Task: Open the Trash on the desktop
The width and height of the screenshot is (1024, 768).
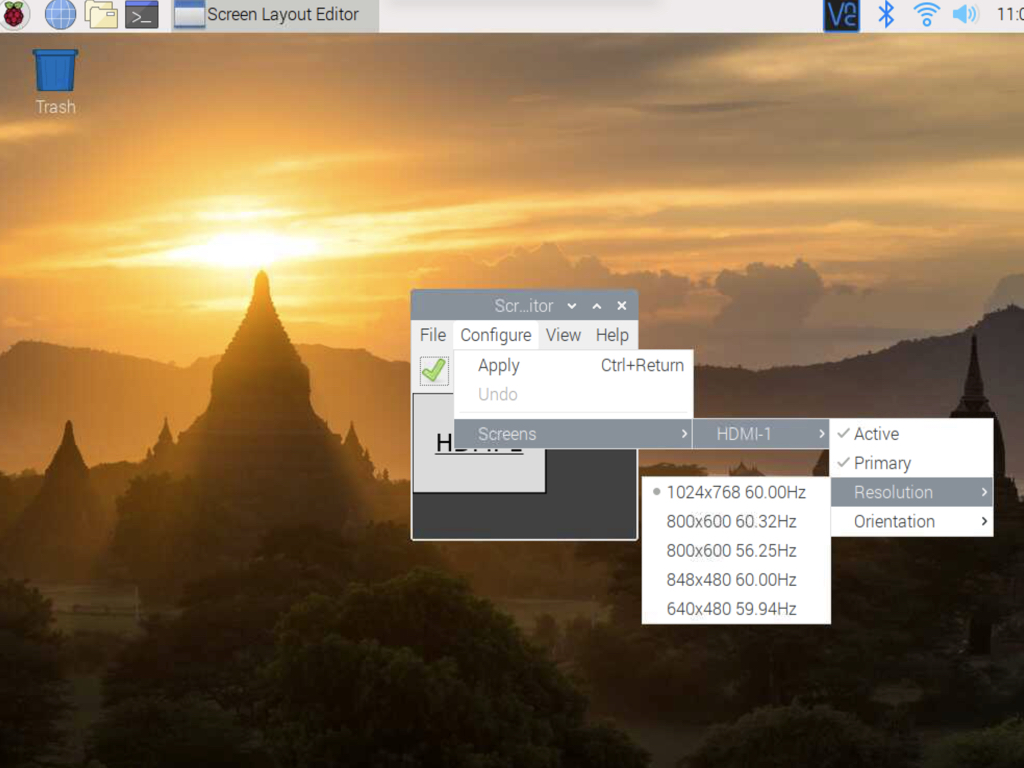Action: click(x=54, y=70)
